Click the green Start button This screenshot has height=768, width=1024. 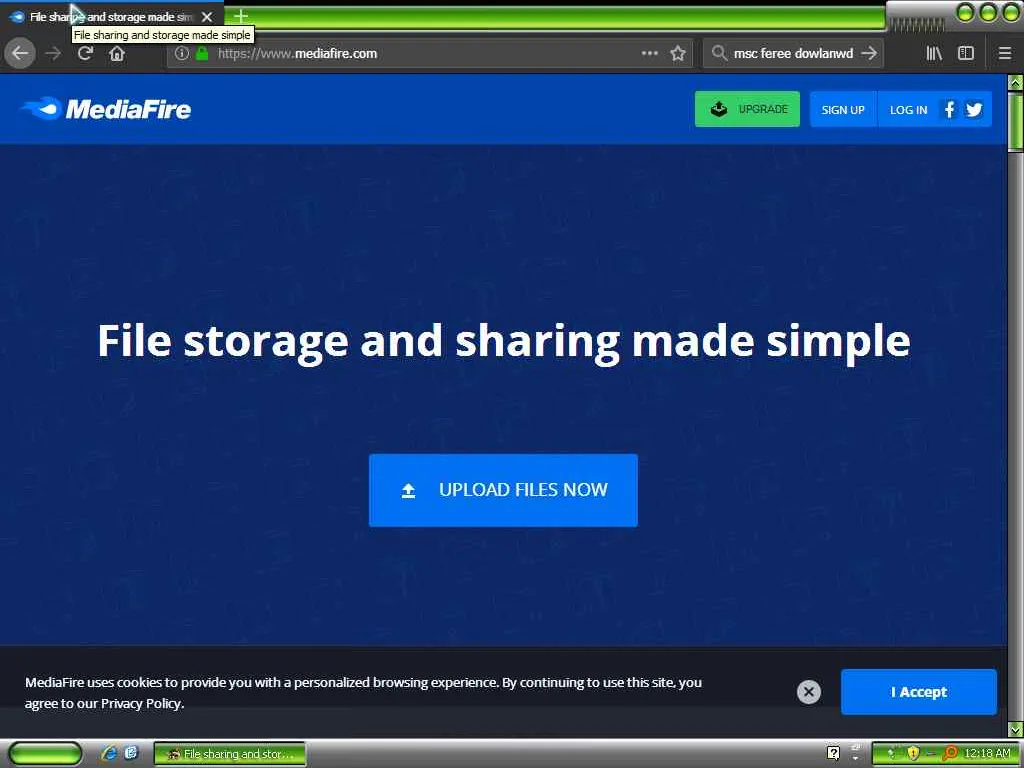click(45, 754)
